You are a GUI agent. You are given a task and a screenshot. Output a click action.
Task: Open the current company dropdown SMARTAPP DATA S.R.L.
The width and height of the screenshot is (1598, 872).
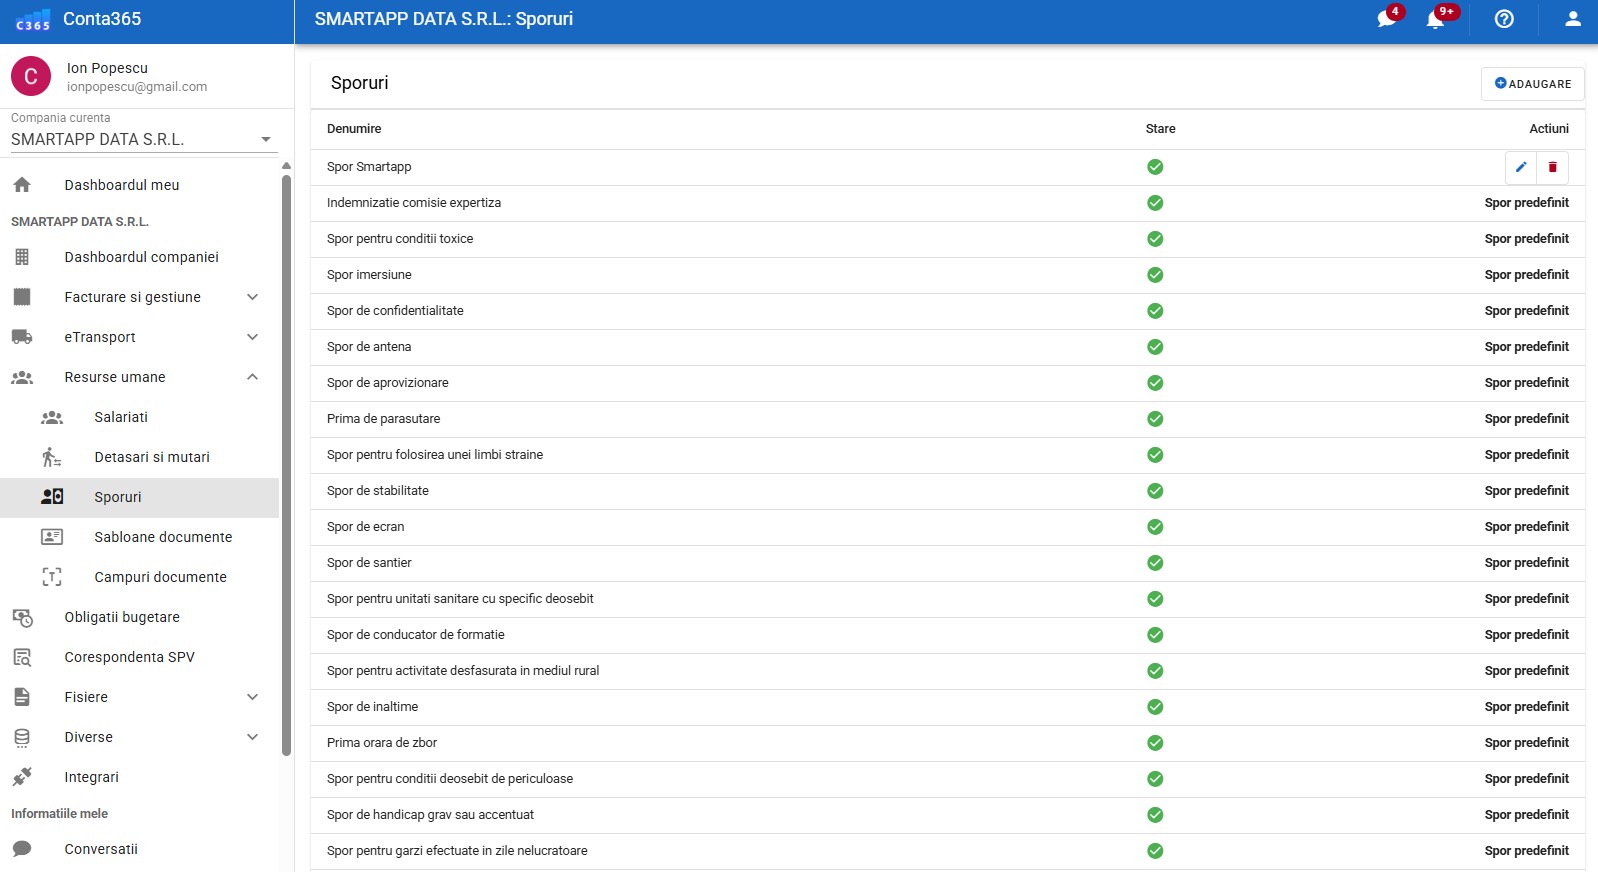click(141, 140)
